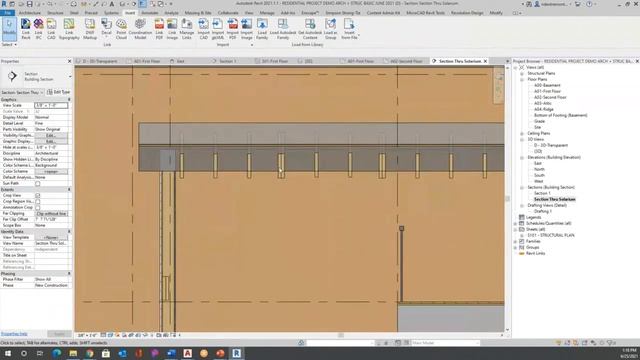Click the Import CAD tool icon
The height and width of the screenshot is (360, 640).
tap(203, 24)
